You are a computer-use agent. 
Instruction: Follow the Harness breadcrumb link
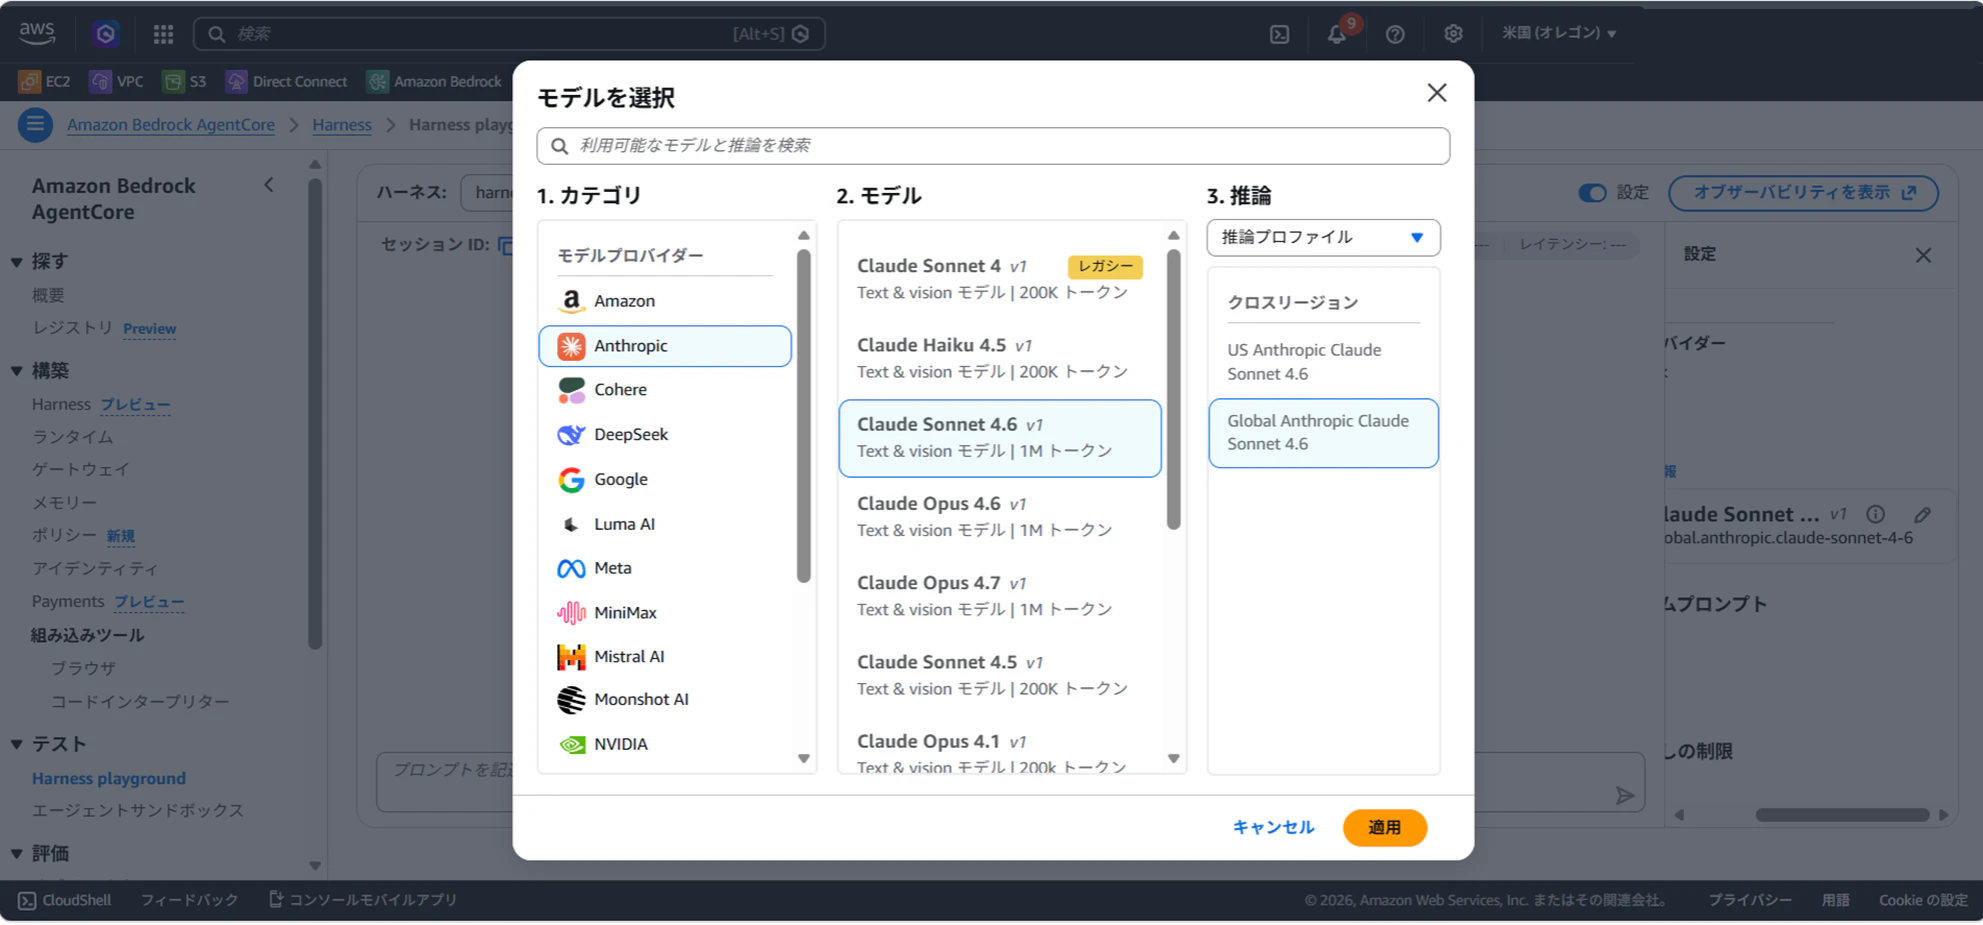click(x=342, y=125)
